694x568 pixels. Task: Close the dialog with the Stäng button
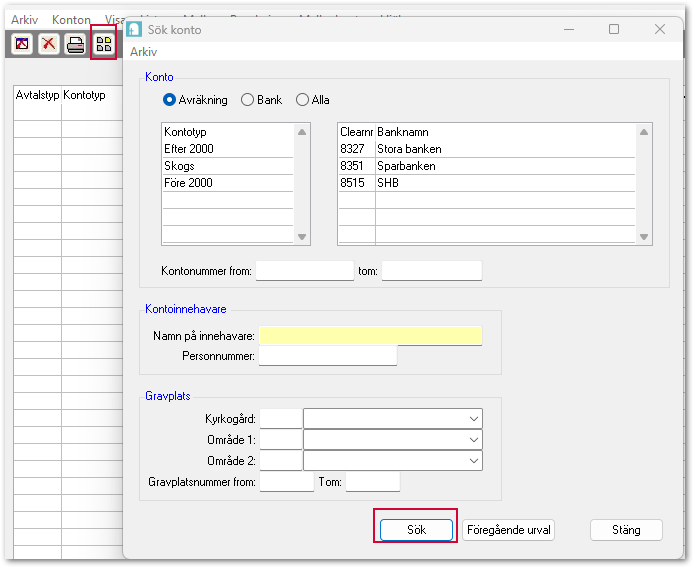click(626, 530)
